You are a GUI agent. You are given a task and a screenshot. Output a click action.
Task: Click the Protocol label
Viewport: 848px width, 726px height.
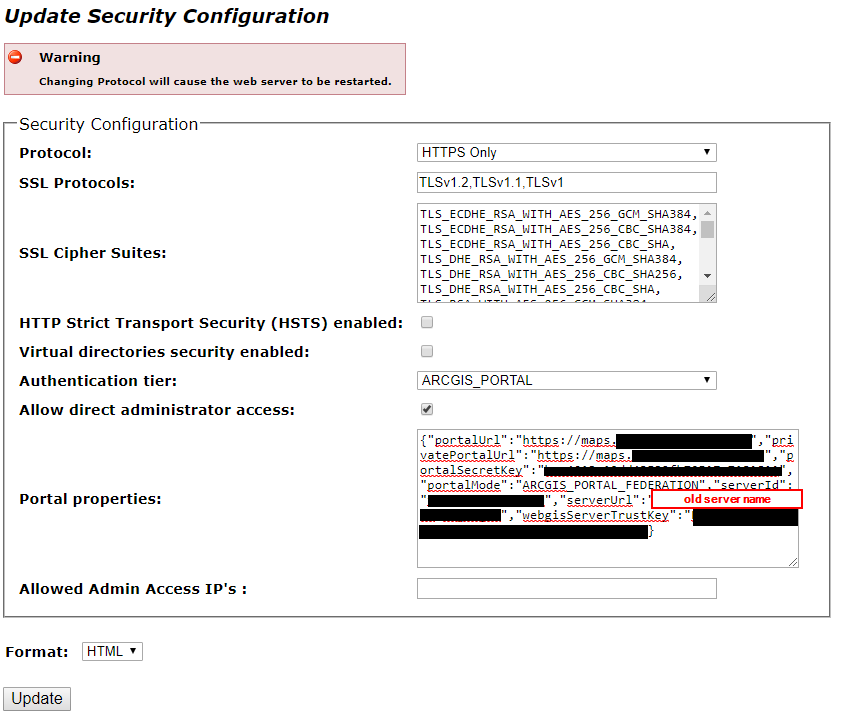(56, 153)
